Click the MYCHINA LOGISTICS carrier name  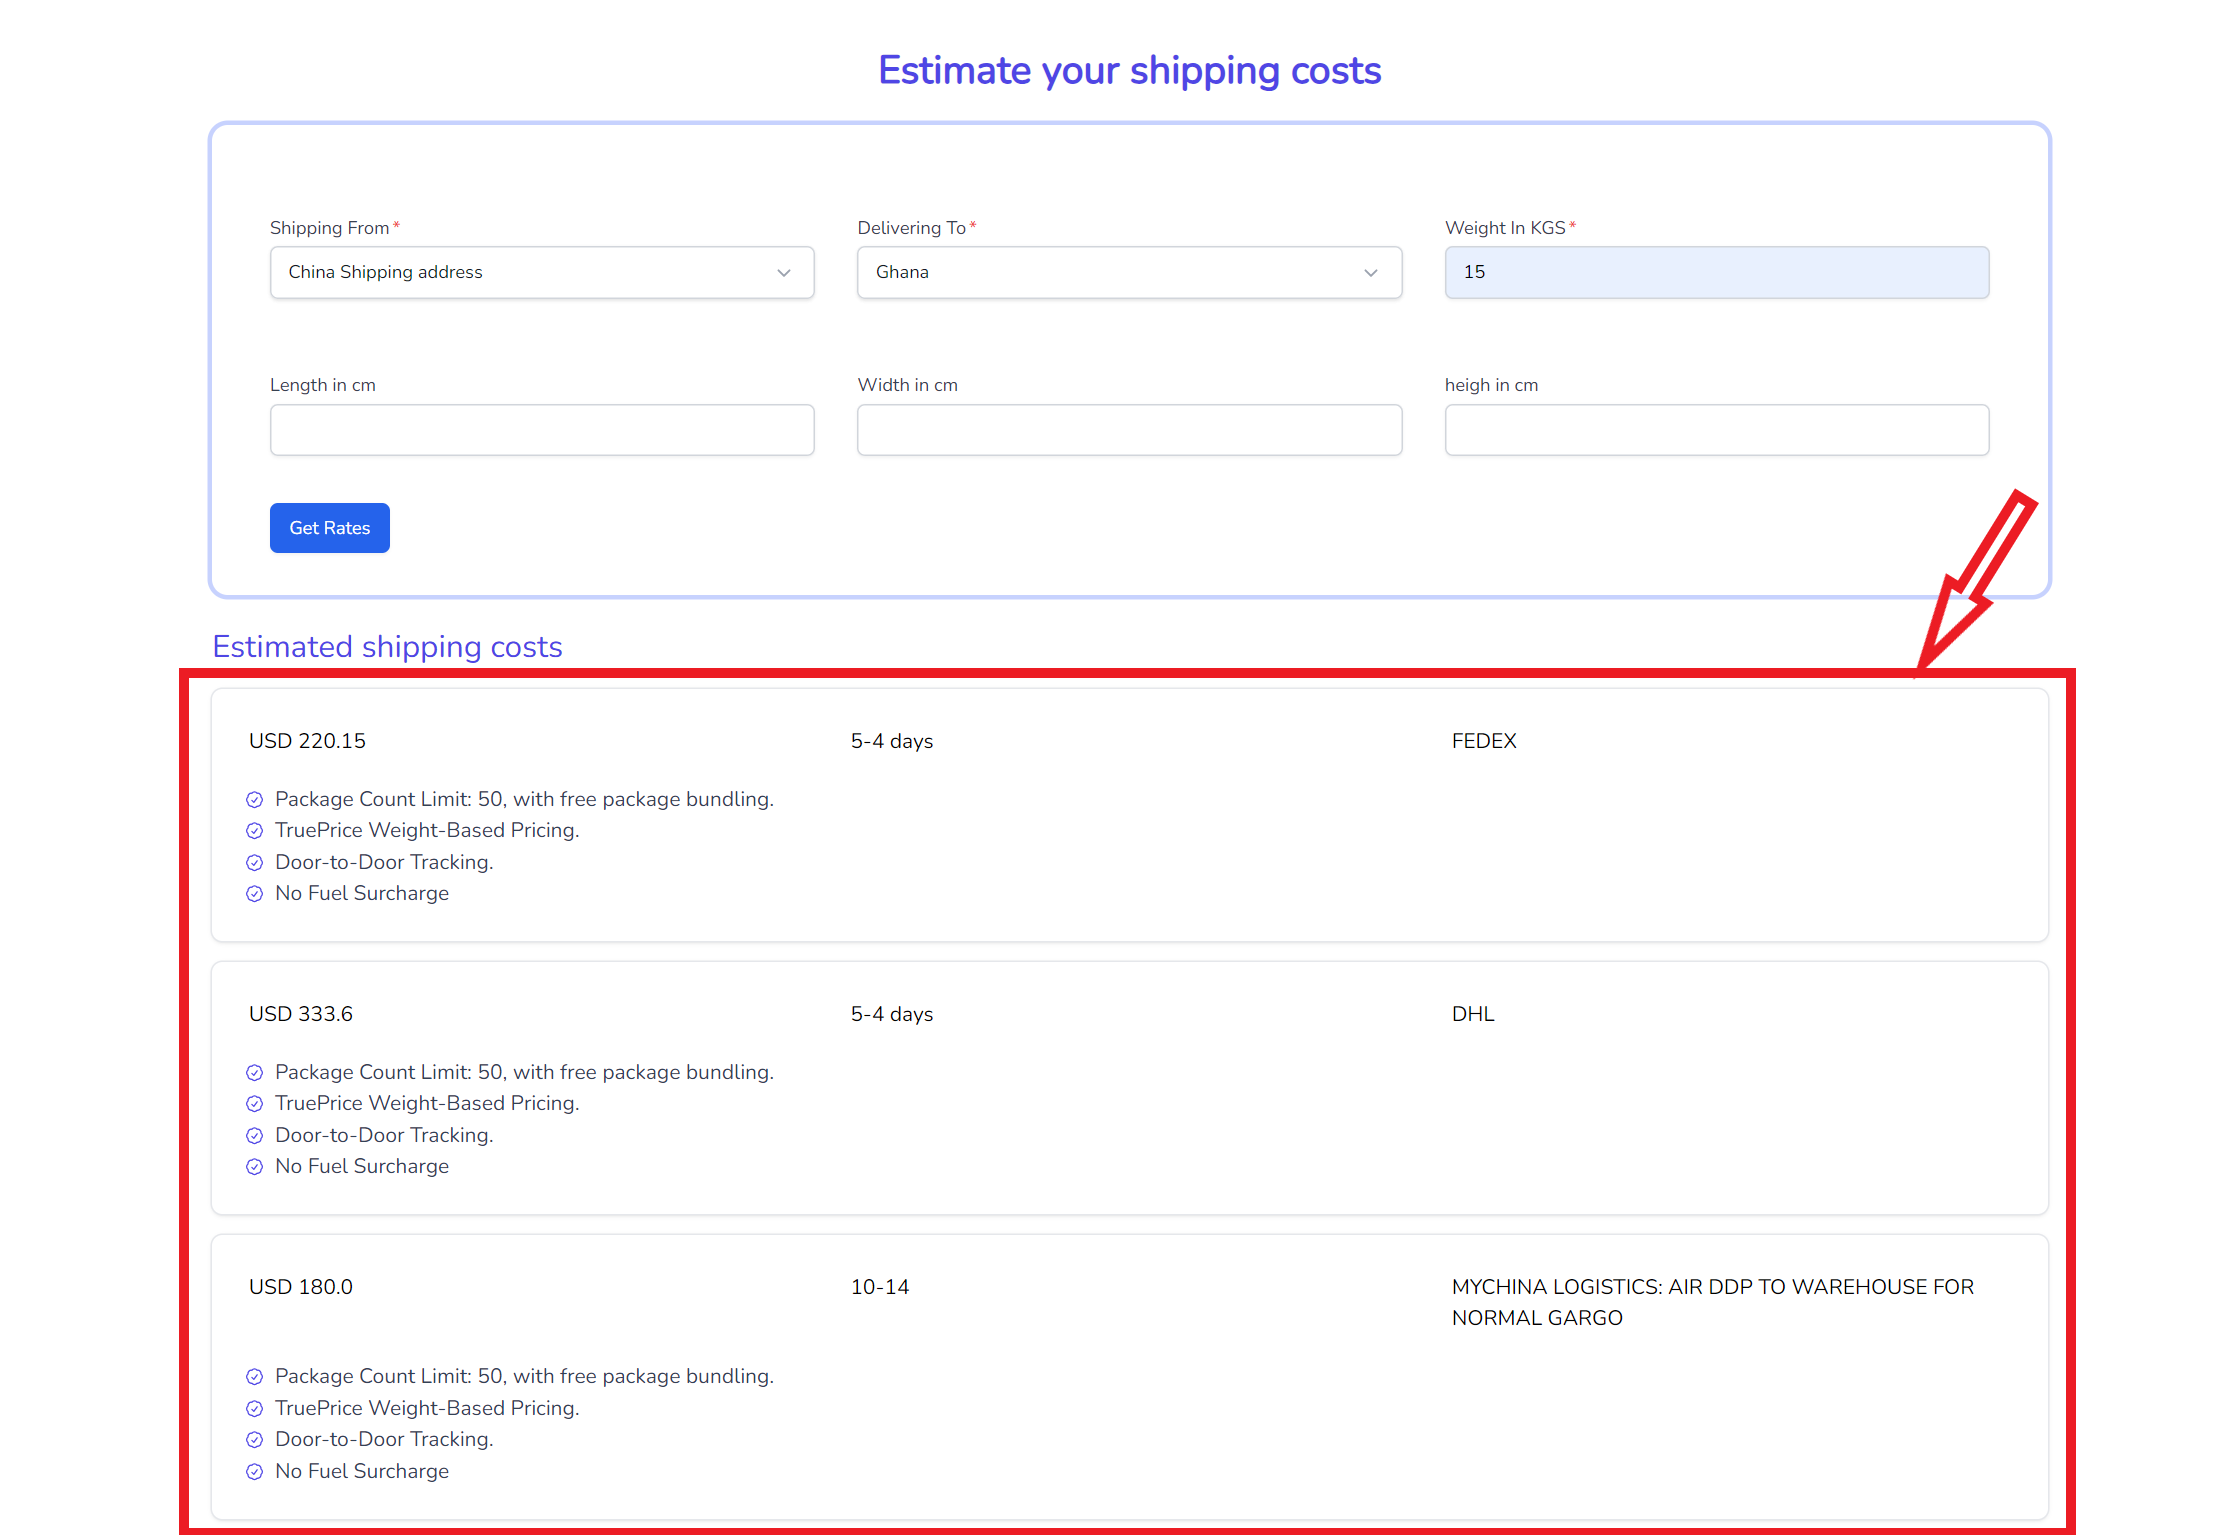pyautogui.click(x=1713, y=1302)
